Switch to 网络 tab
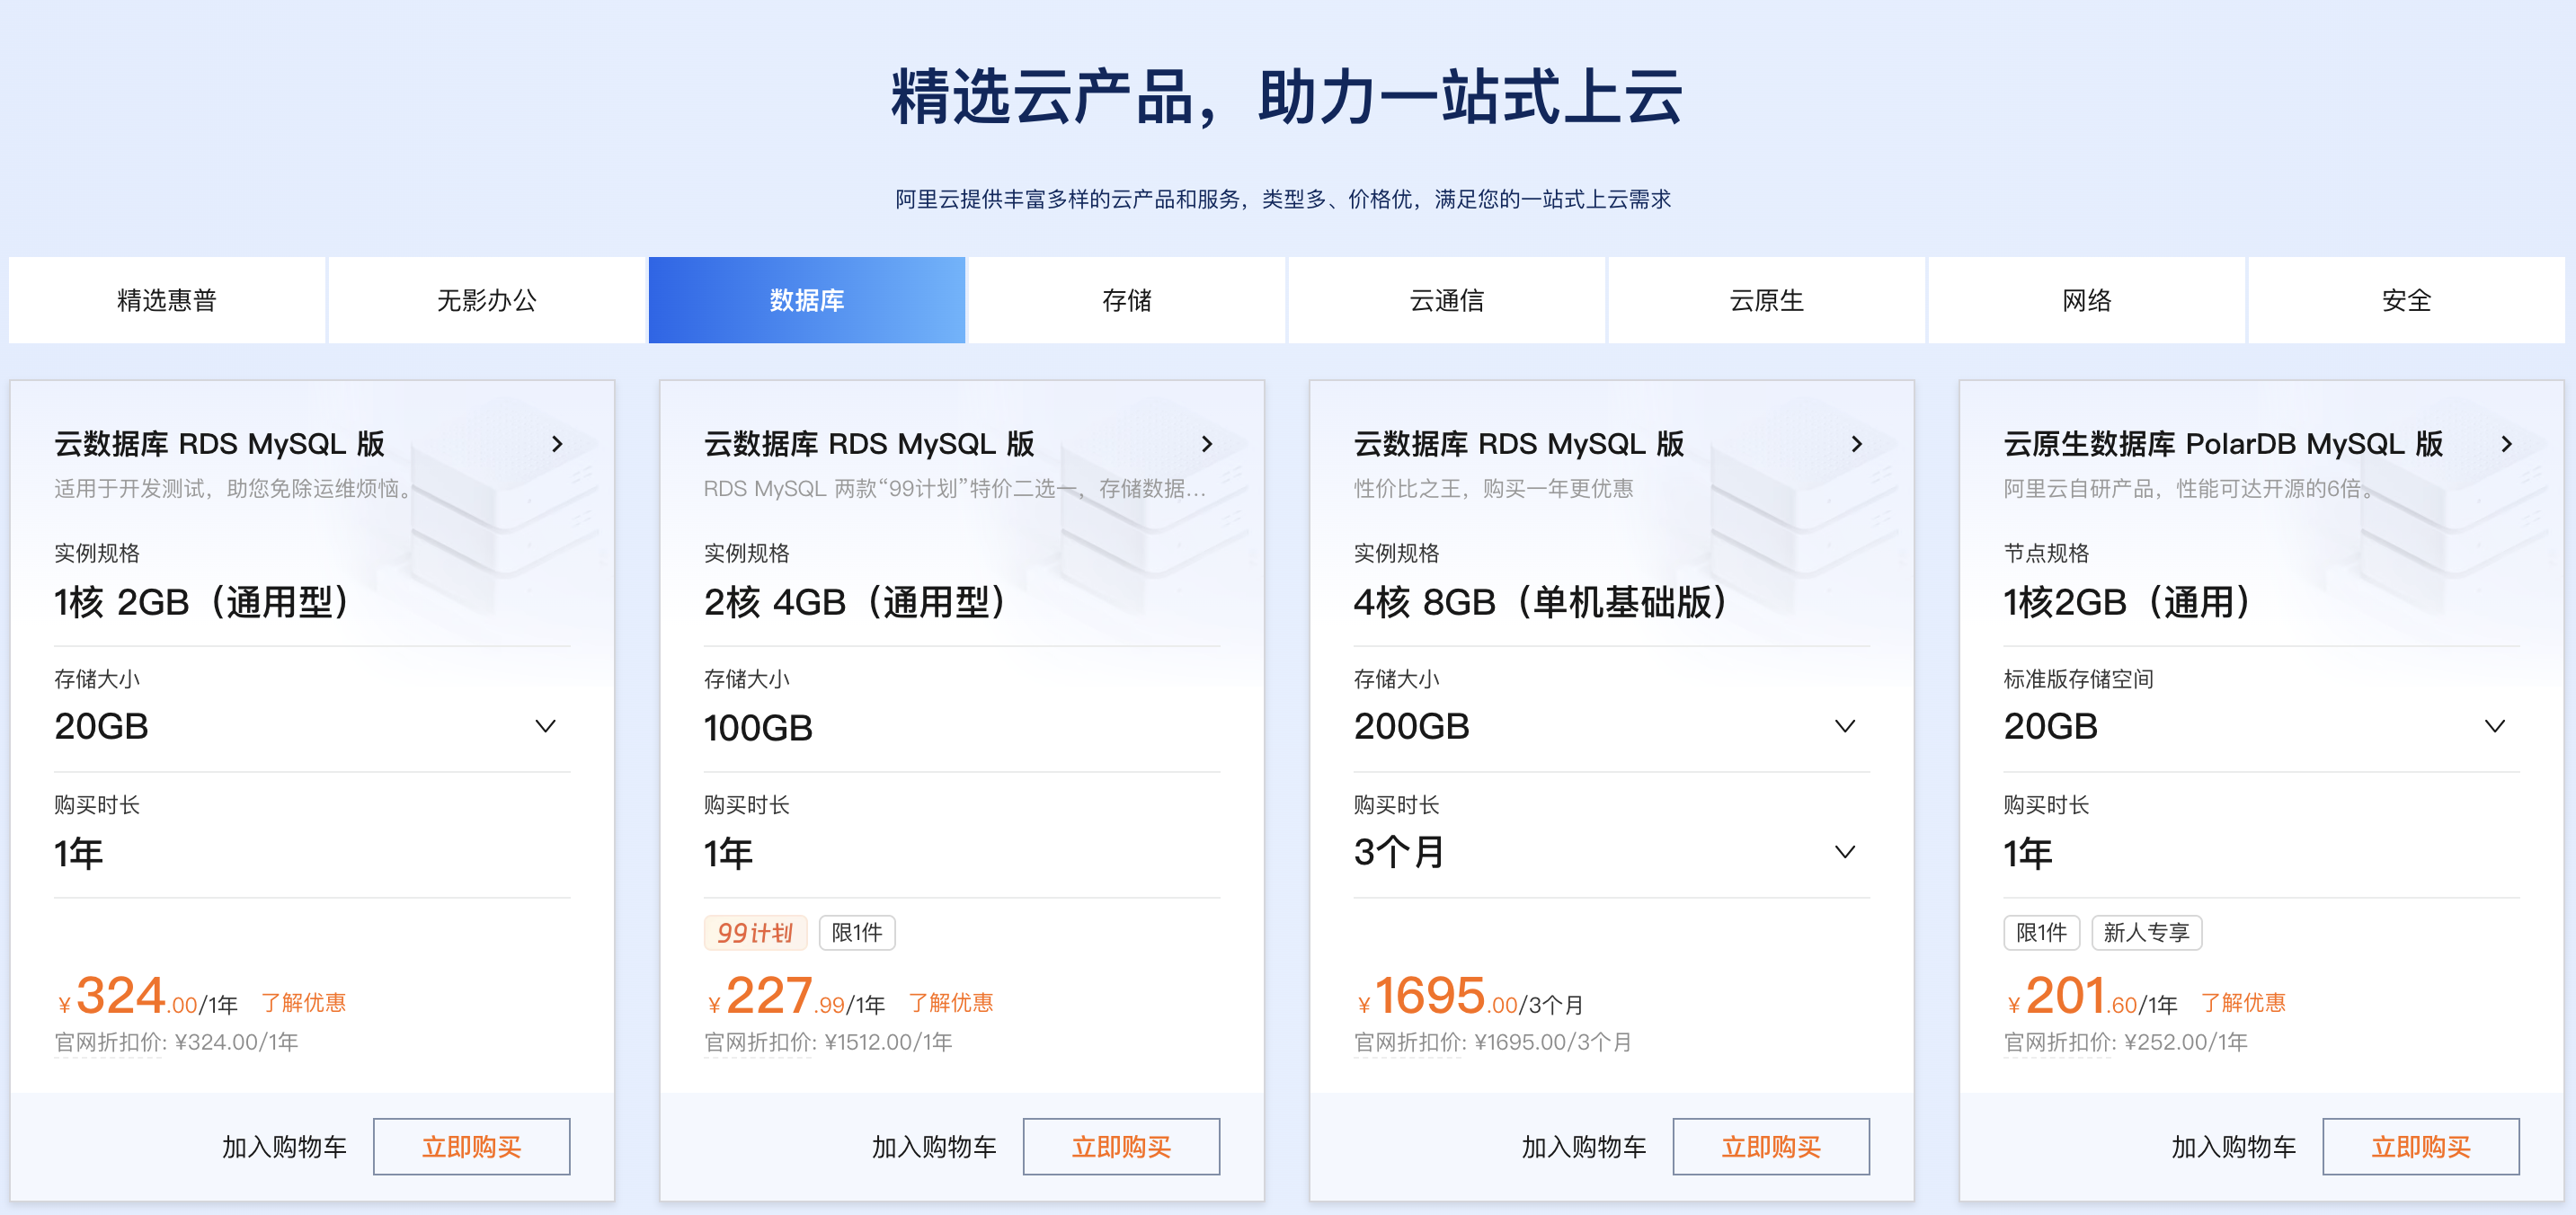Viewport: 2576px width, 1215px height. [x=2087, y=300]
